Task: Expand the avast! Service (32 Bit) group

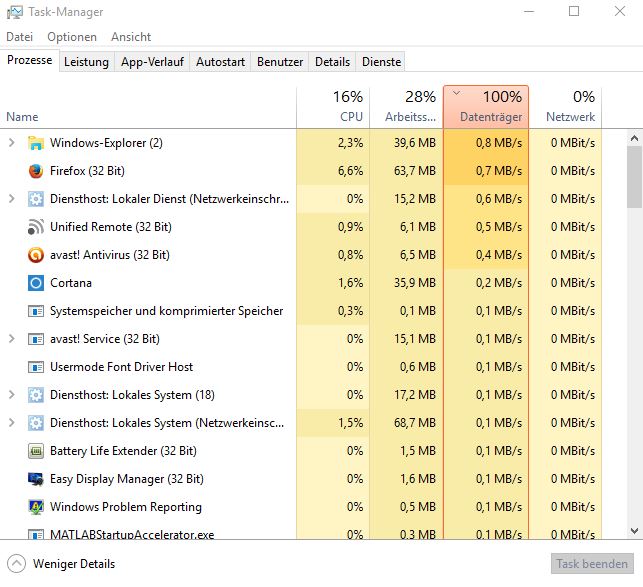Action: pos(11,339)
